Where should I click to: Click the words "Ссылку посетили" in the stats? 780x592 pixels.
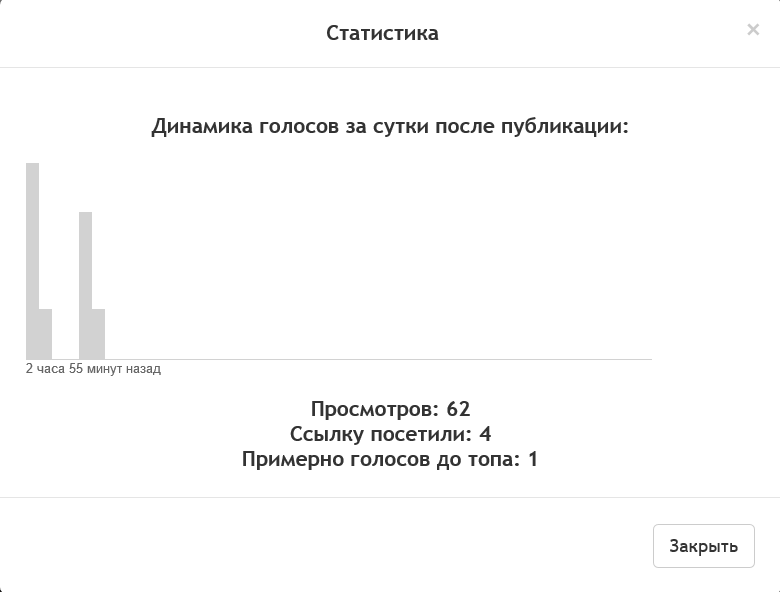pyautogui.click(x=380, y=434)
